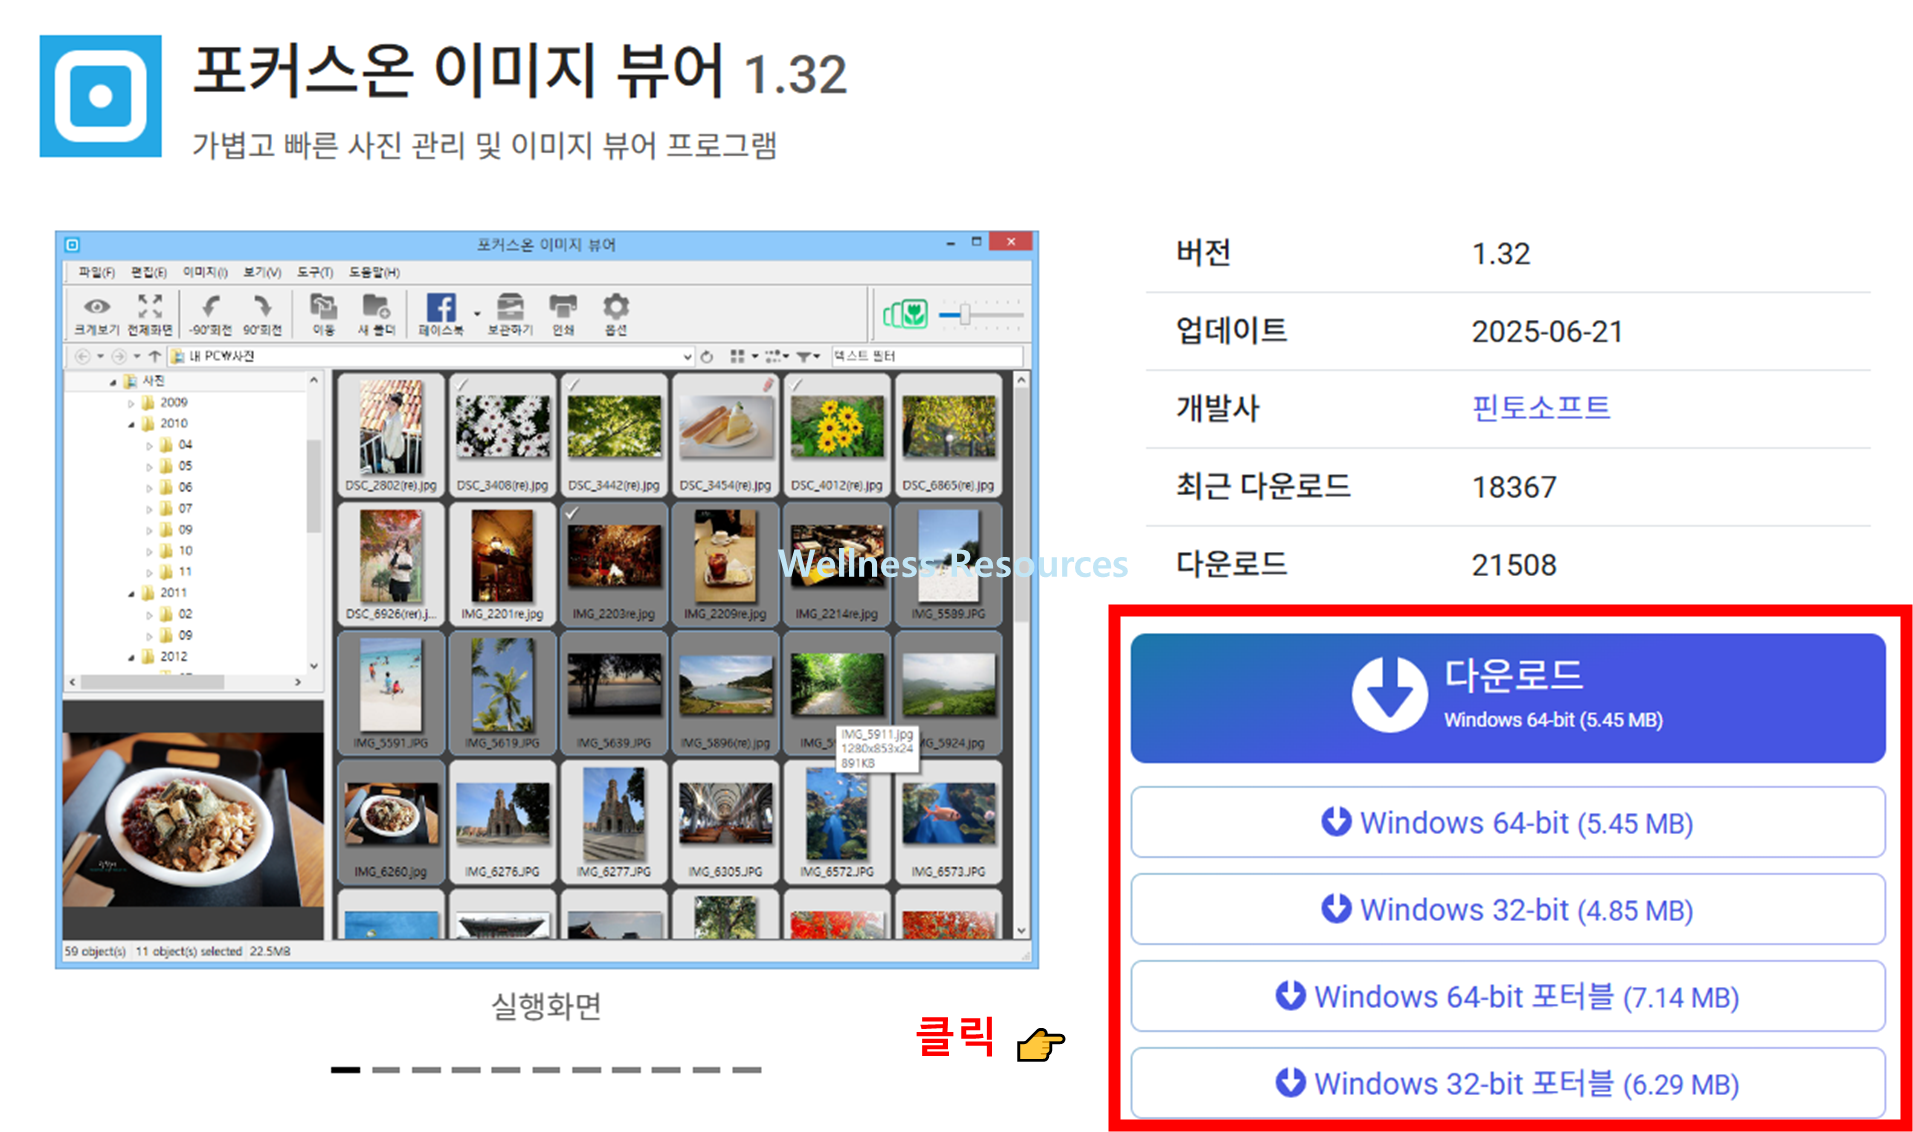Click the 크게보기 eye icon in toolbar
The width and height of the screenshot is (1913, 1132).
click(97, 307)
